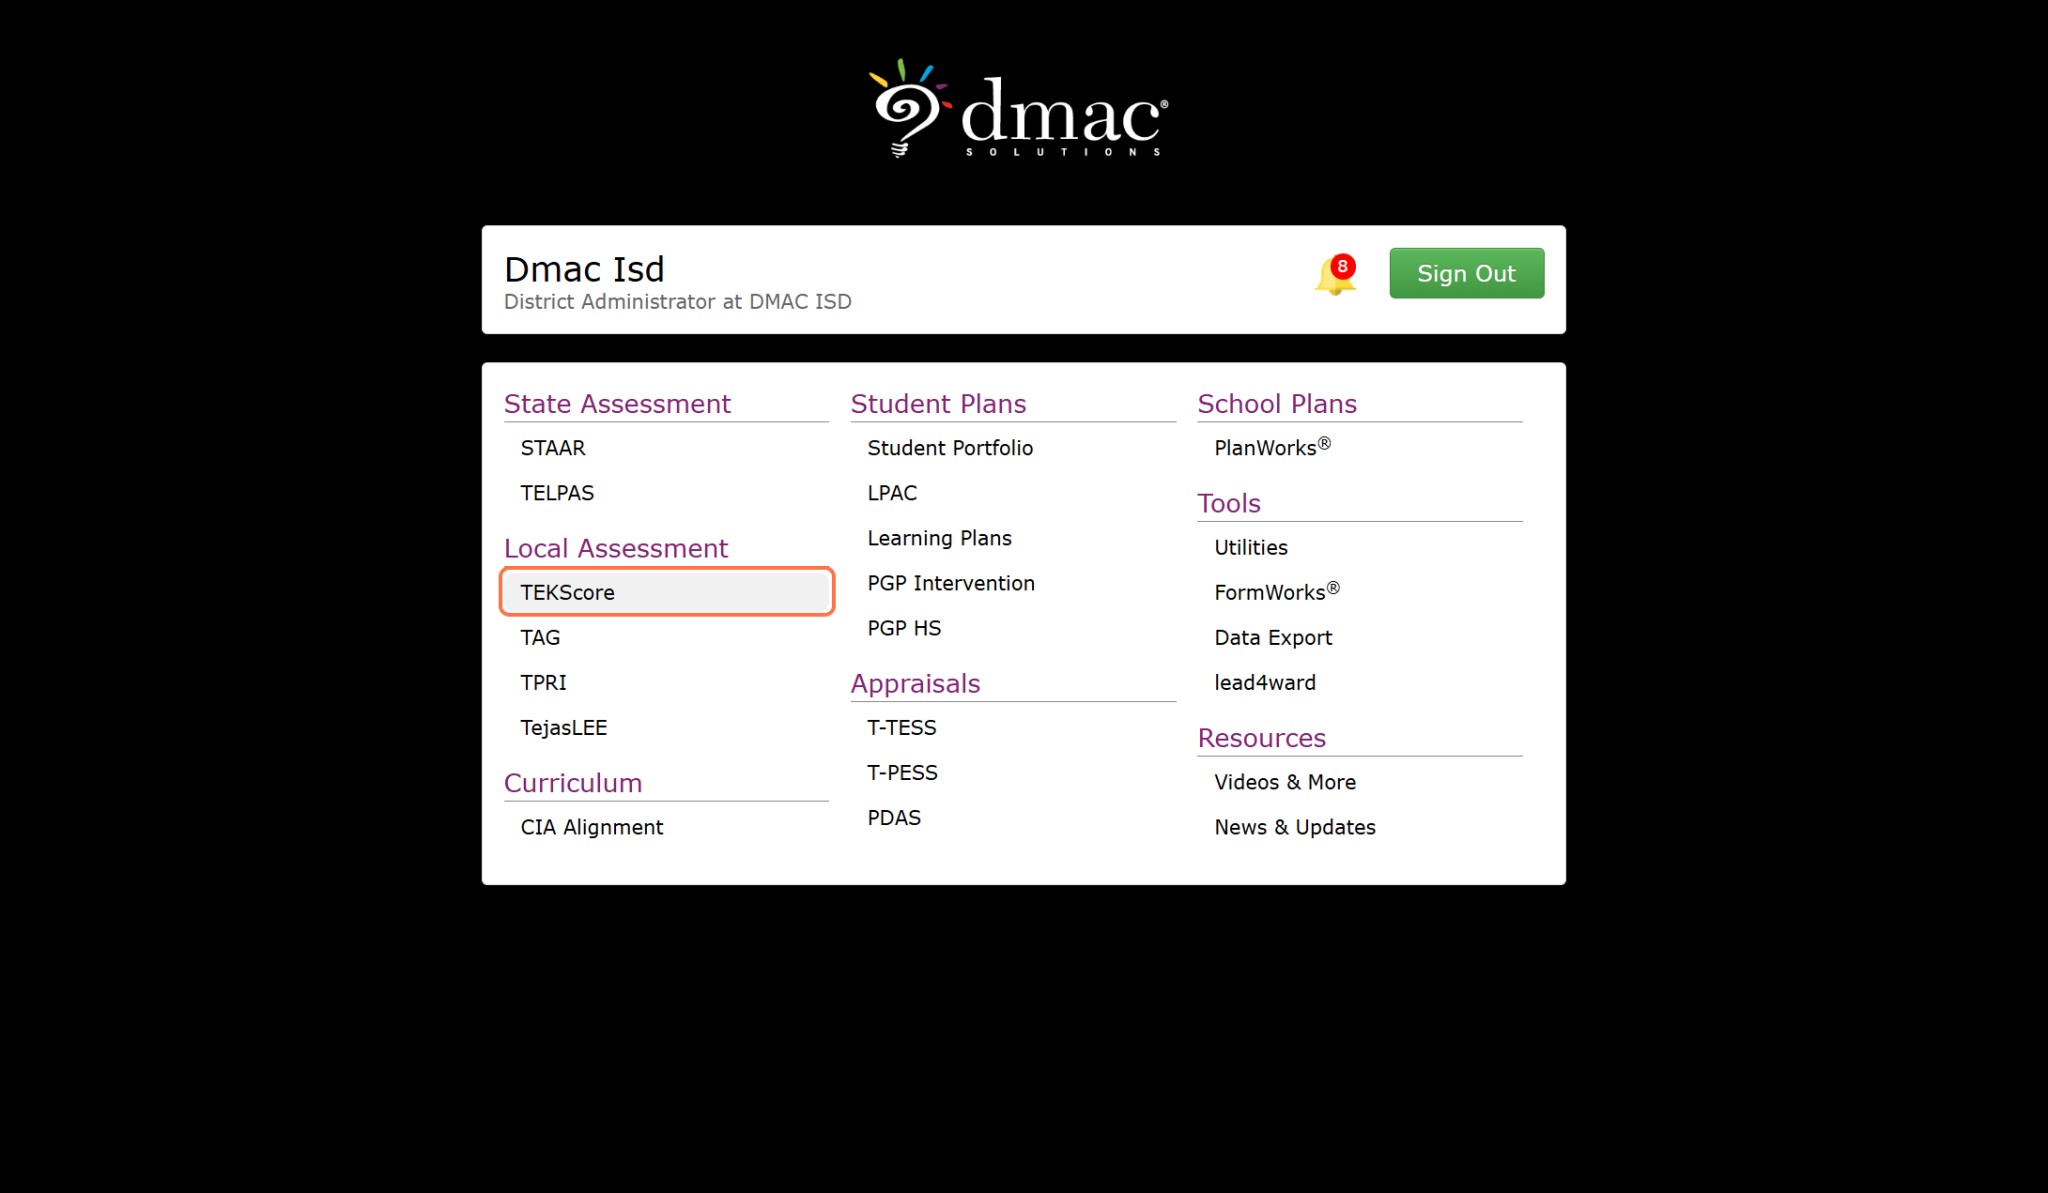
Task: Open the TAG local assessment
Action: [540, 637]
